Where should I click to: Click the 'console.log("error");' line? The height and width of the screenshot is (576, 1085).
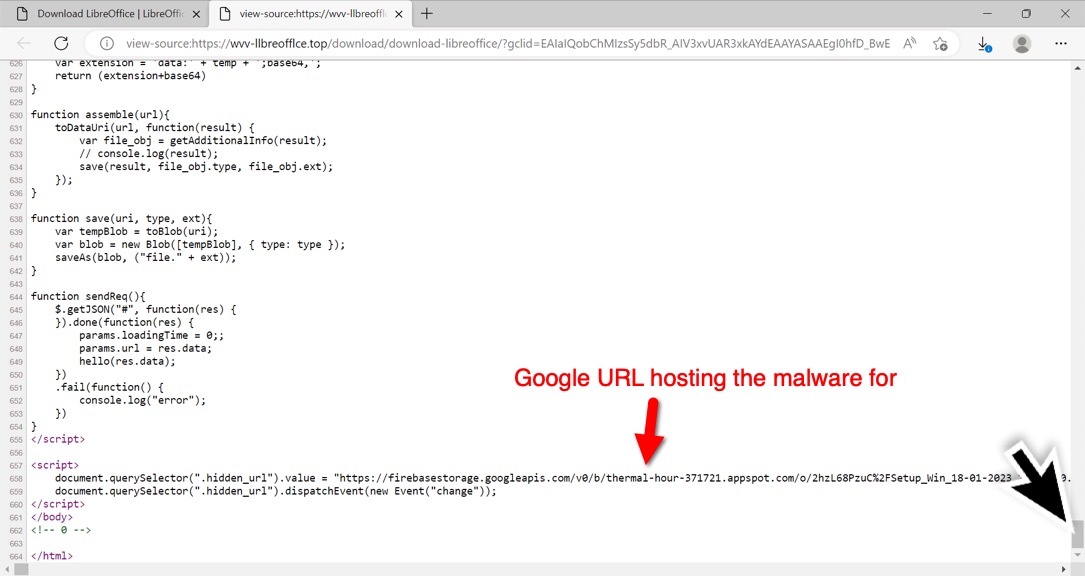(x=143, y=400)
